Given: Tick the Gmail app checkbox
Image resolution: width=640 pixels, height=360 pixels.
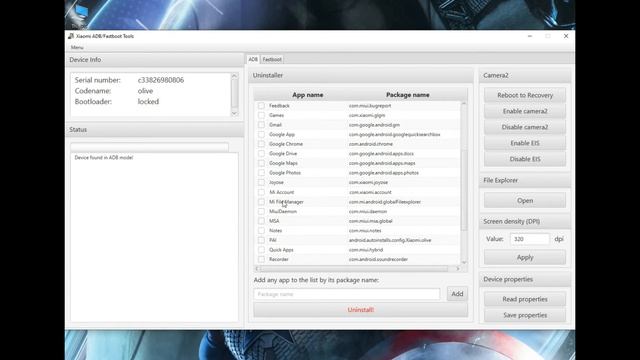Looking at the screenshot, I should 261,125.
